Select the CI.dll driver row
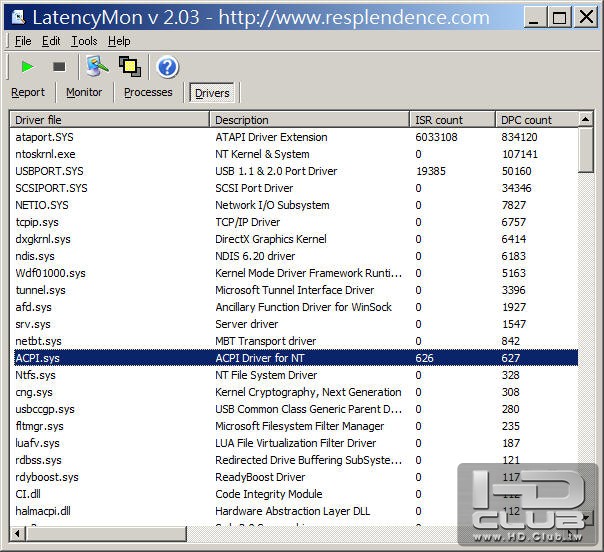The image size is (604, 552). (x=296, y=494)
